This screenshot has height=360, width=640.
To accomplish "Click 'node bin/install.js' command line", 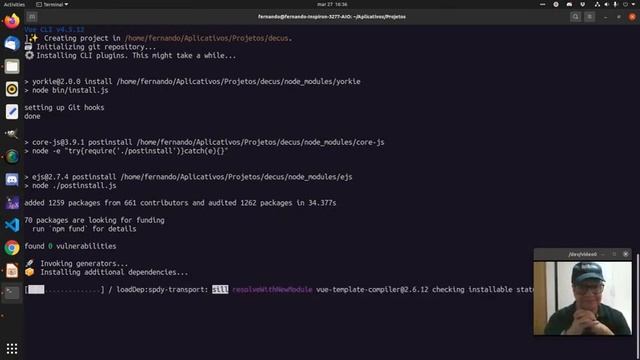I will pyautogui.click(x=67, y=90).
